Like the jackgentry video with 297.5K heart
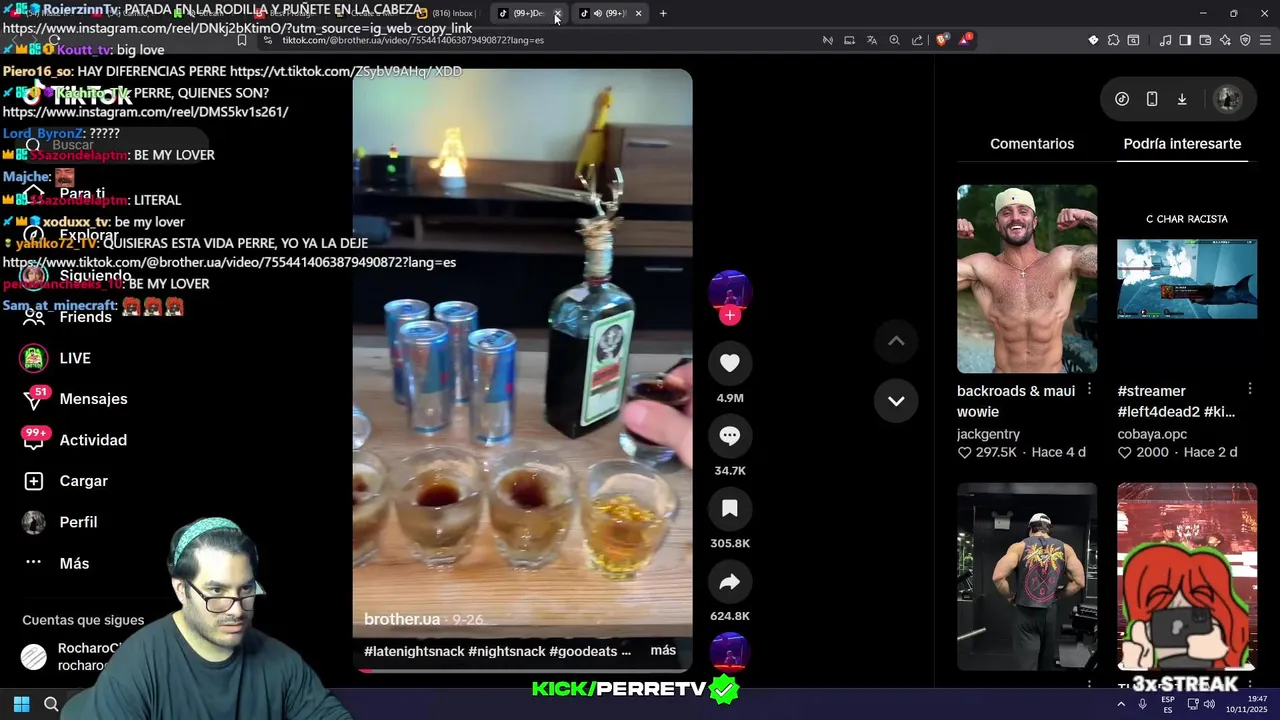Viewport: 1280px width, 720px height. [965, 453]
